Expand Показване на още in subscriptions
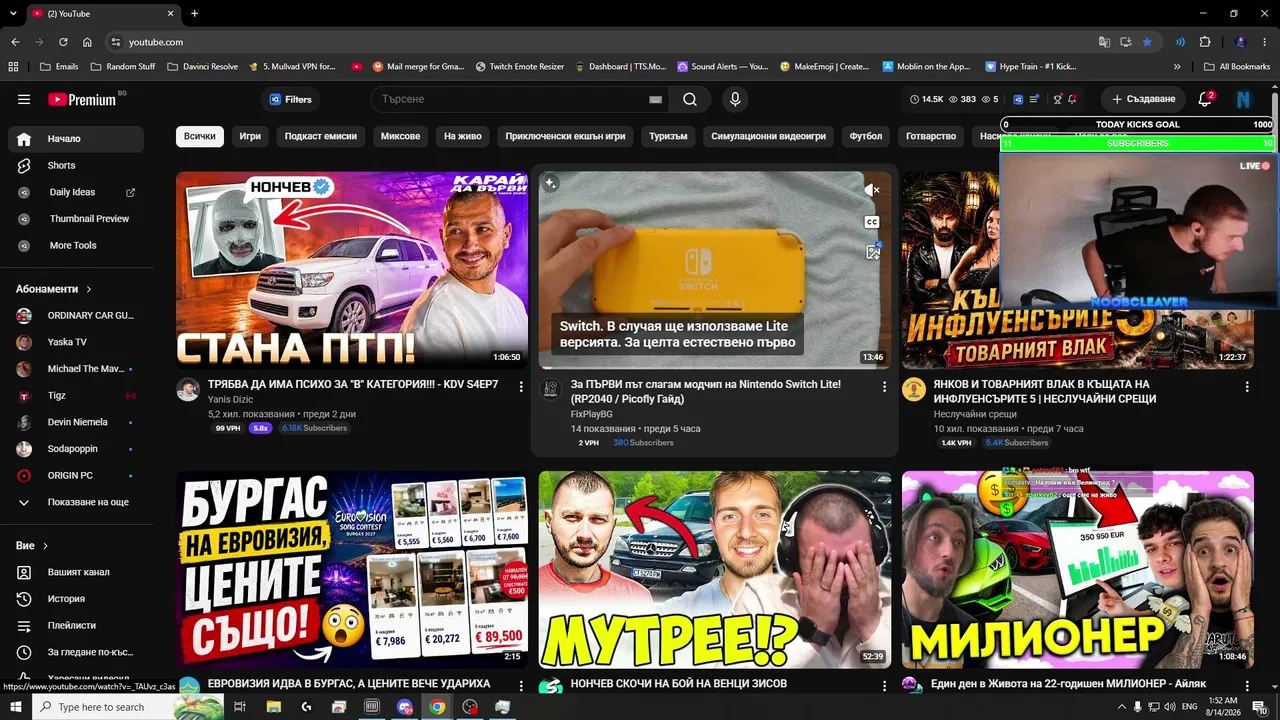Screen dimensions: 1280x720 pyautogui.click(x=76, y=502)
